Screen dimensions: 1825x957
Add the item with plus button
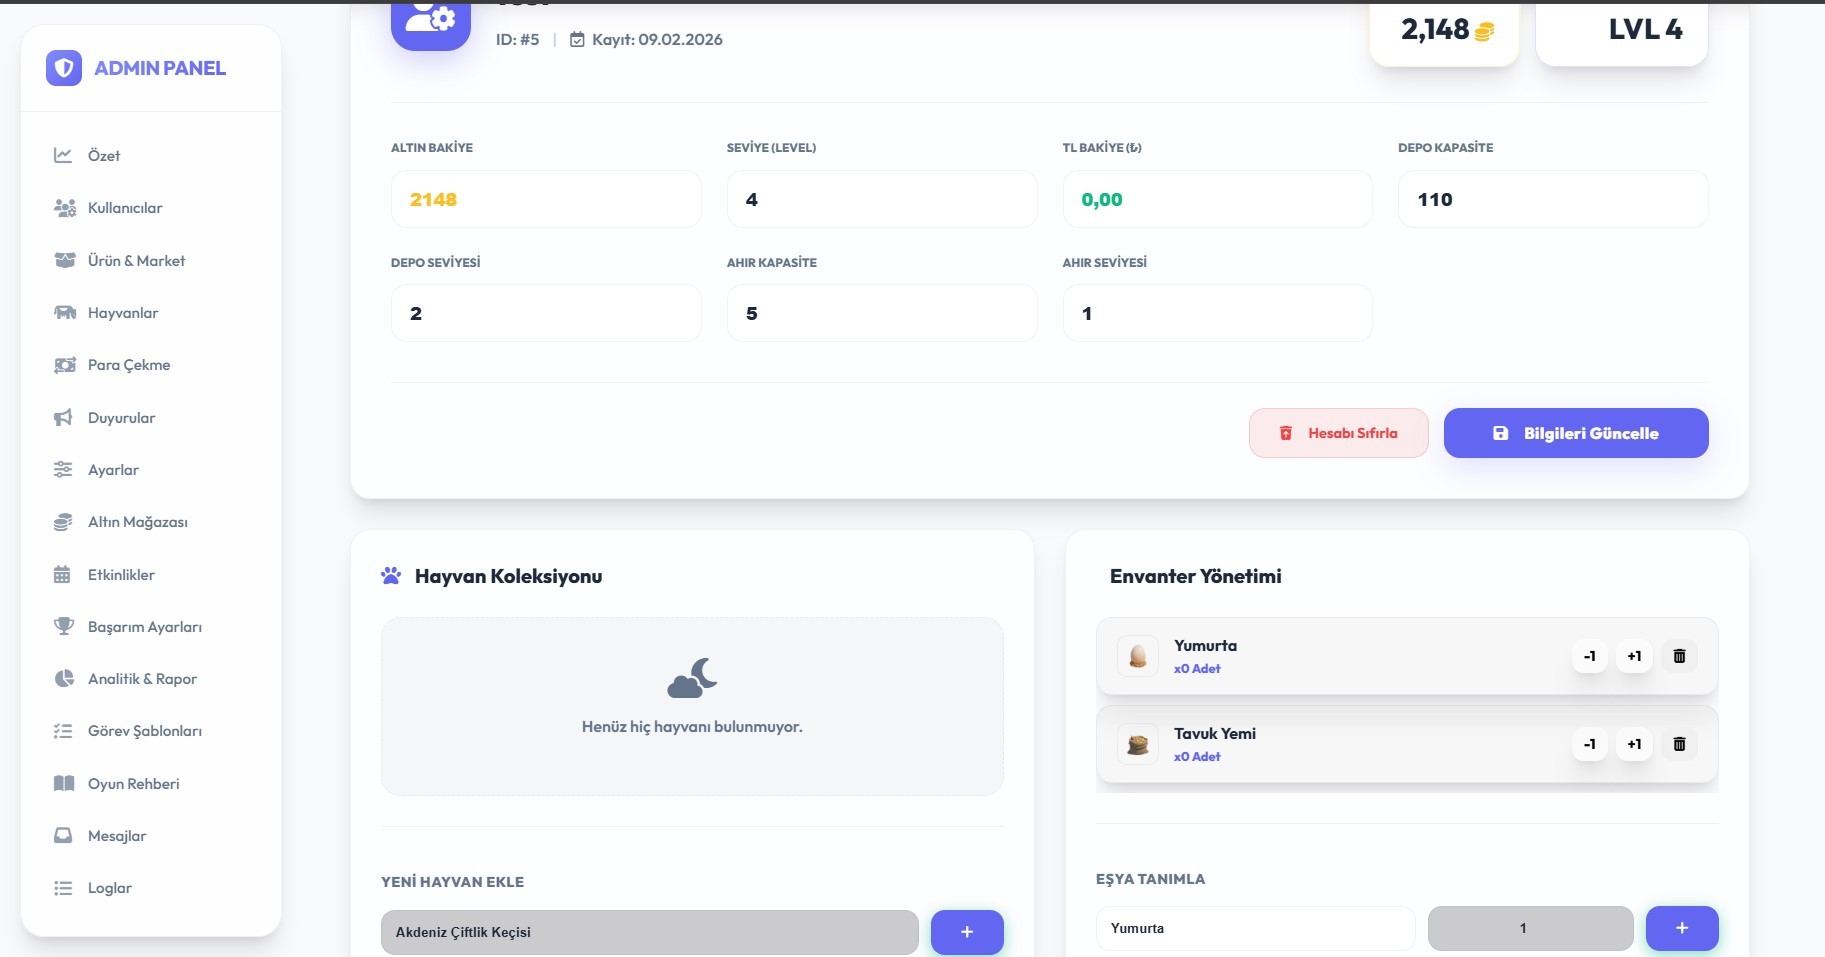click(x=1681, y=928)
